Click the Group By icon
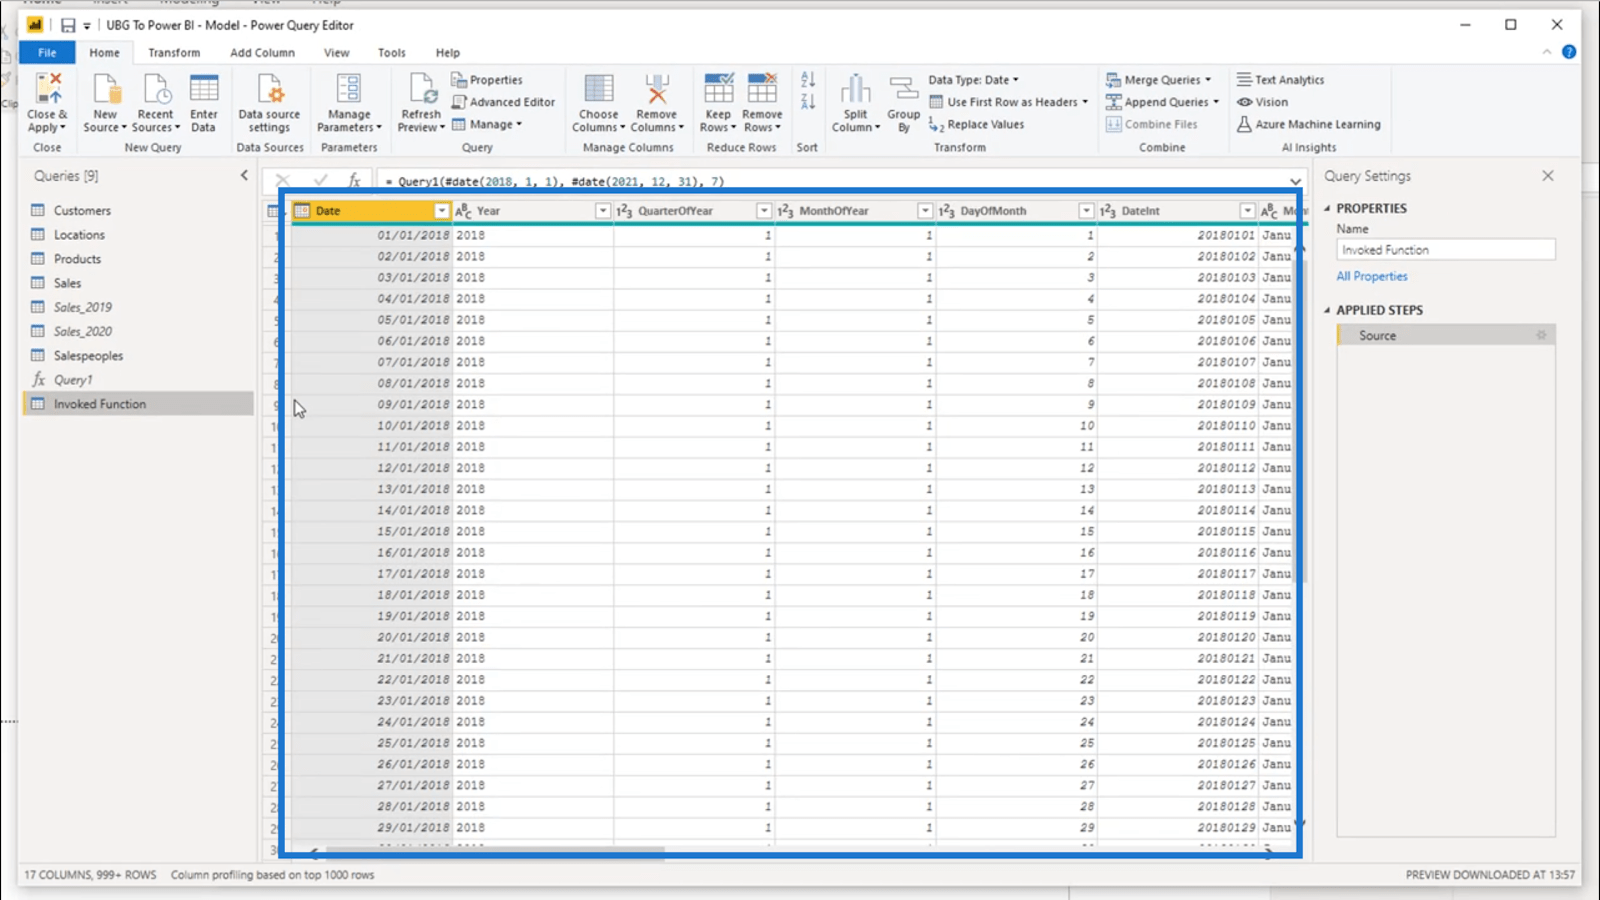Viewport: 1600px width, 900px height. pyautogui.click(x=904, y=89)
